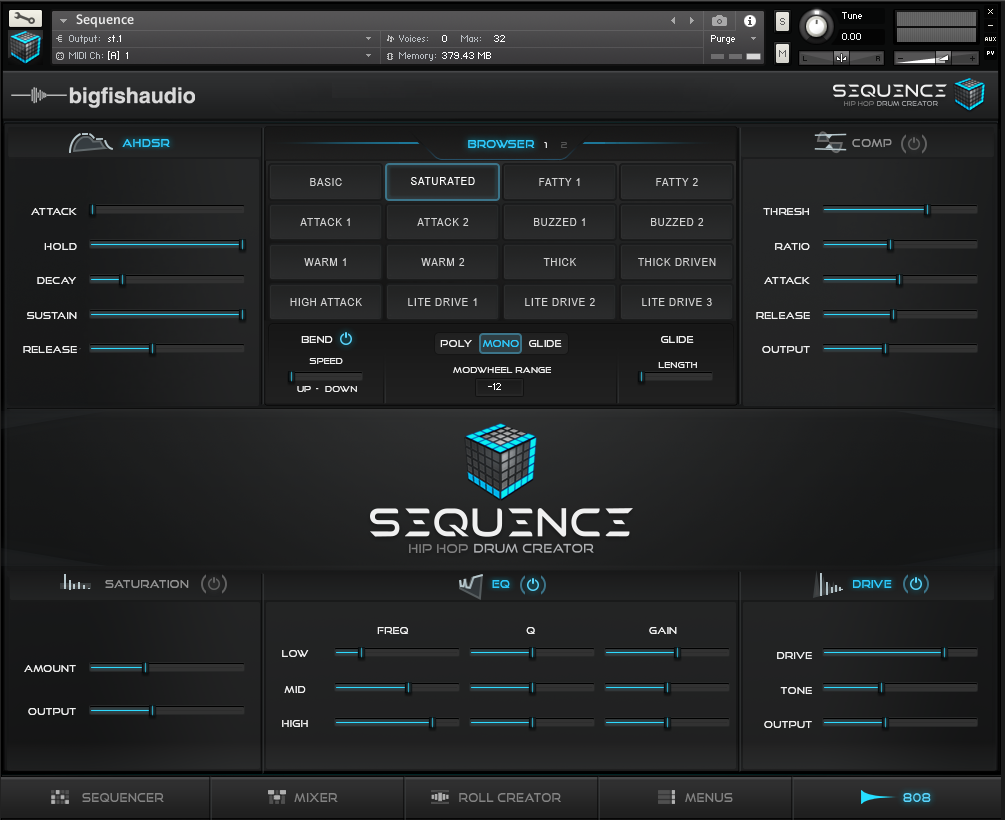The image size is (1005, 820).
Task: Select POLY voice mode
Action: pos(456,344)
